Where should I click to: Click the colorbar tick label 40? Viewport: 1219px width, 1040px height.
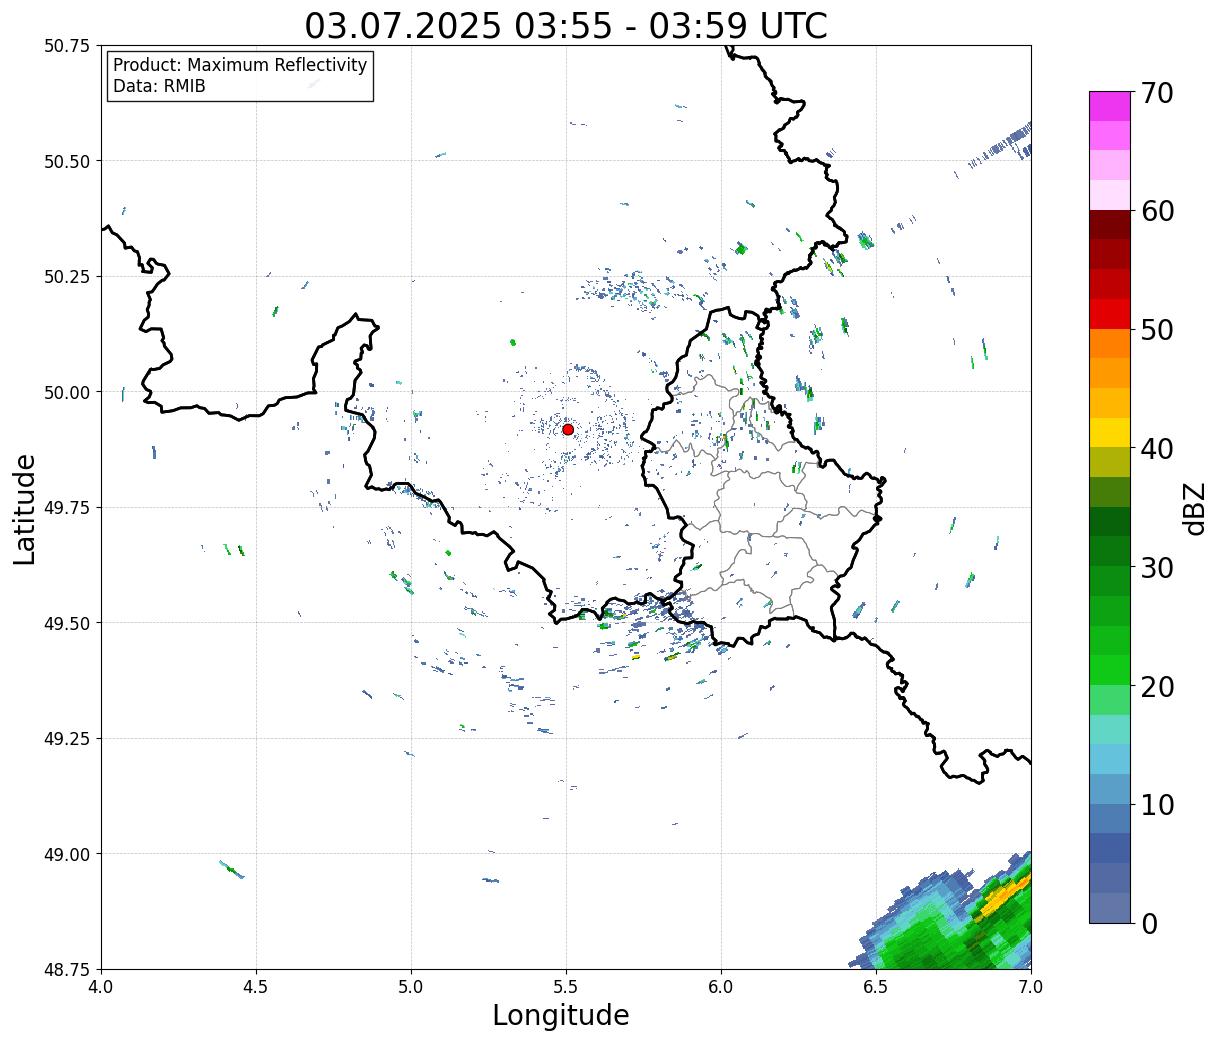[1156, 448]
